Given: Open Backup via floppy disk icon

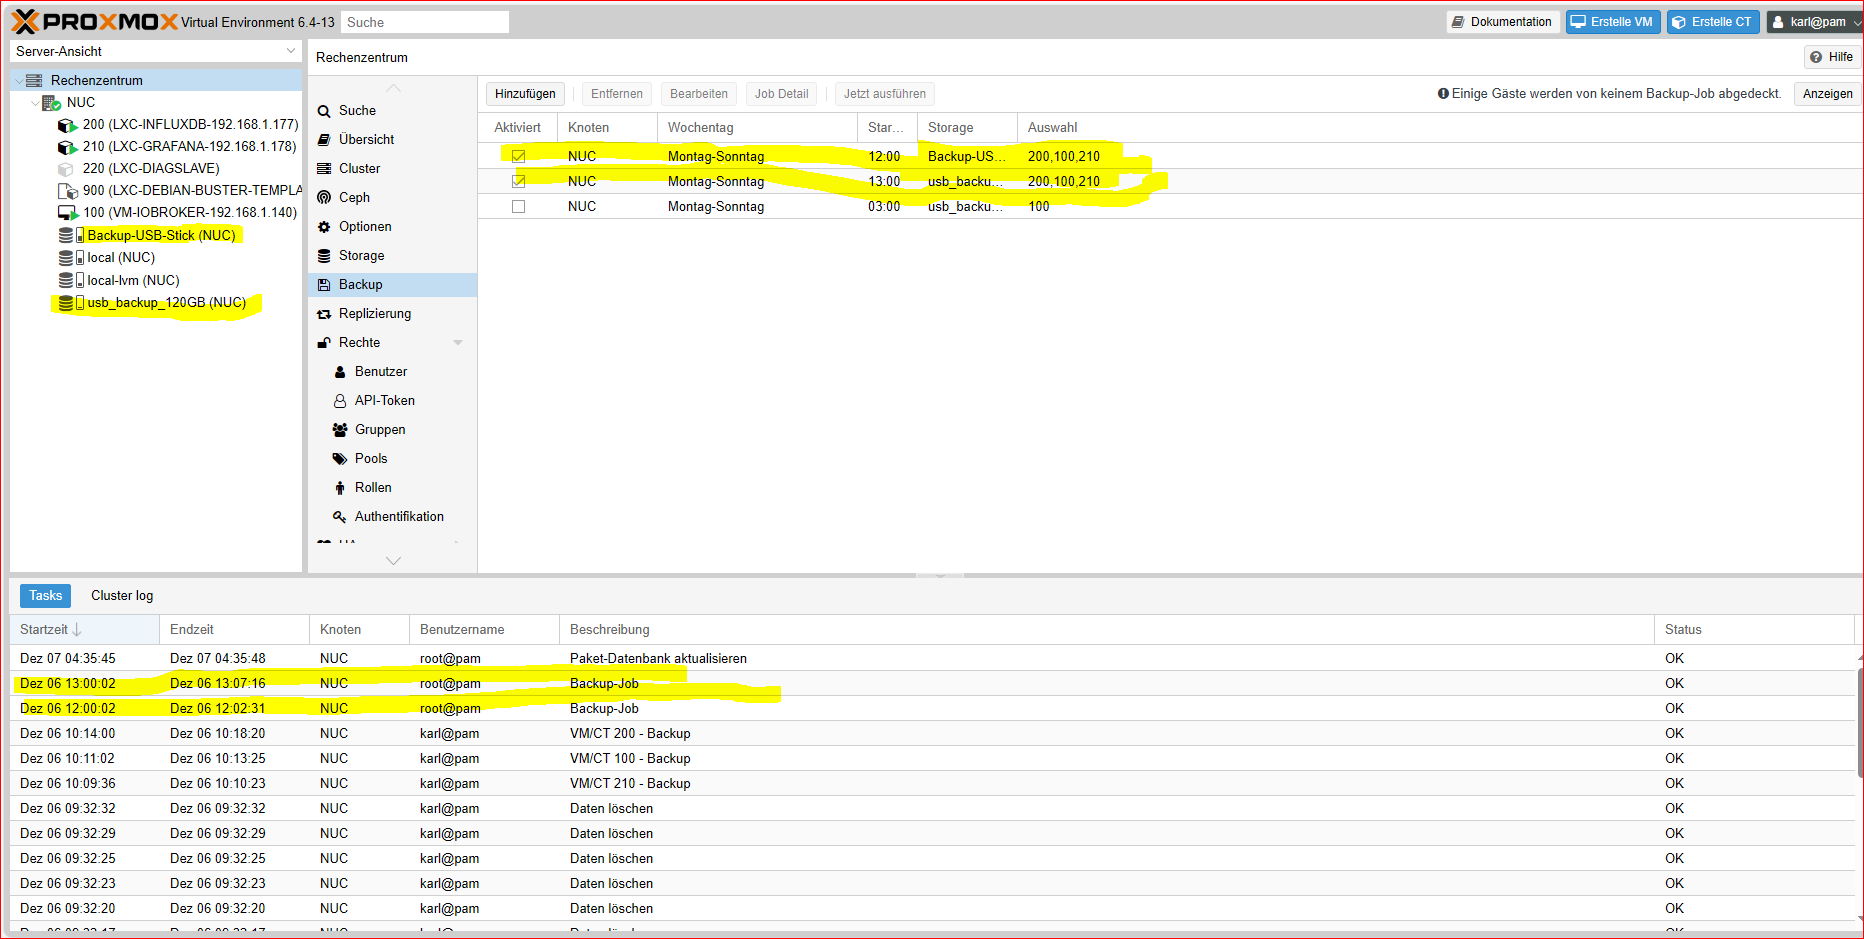Looking at the screenshot, I should point(324,285).
